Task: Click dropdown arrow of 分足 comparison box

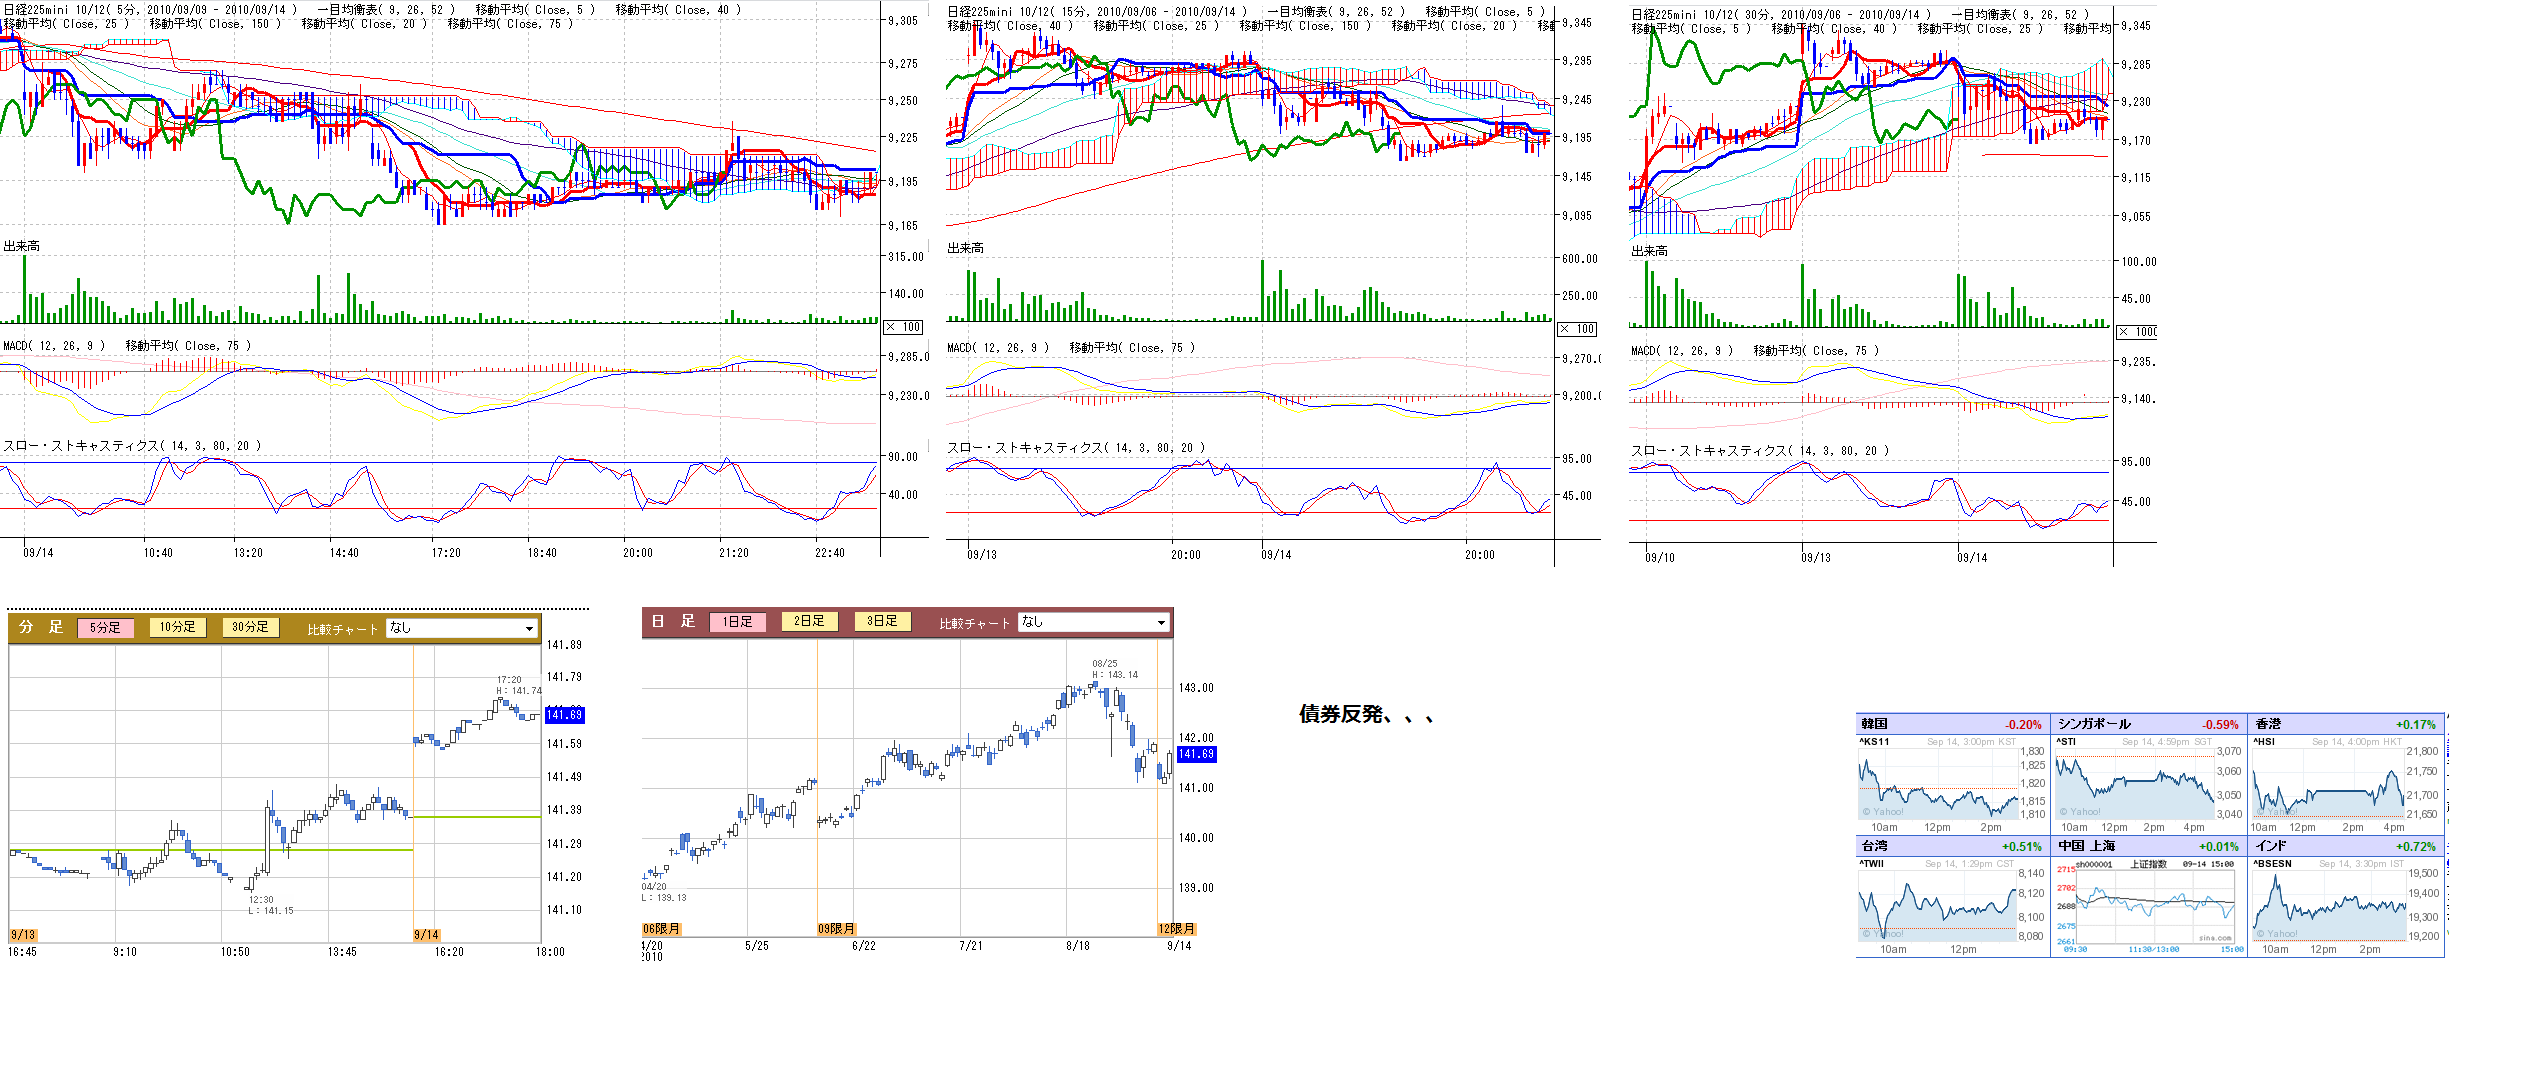Action: click(529, 629)
